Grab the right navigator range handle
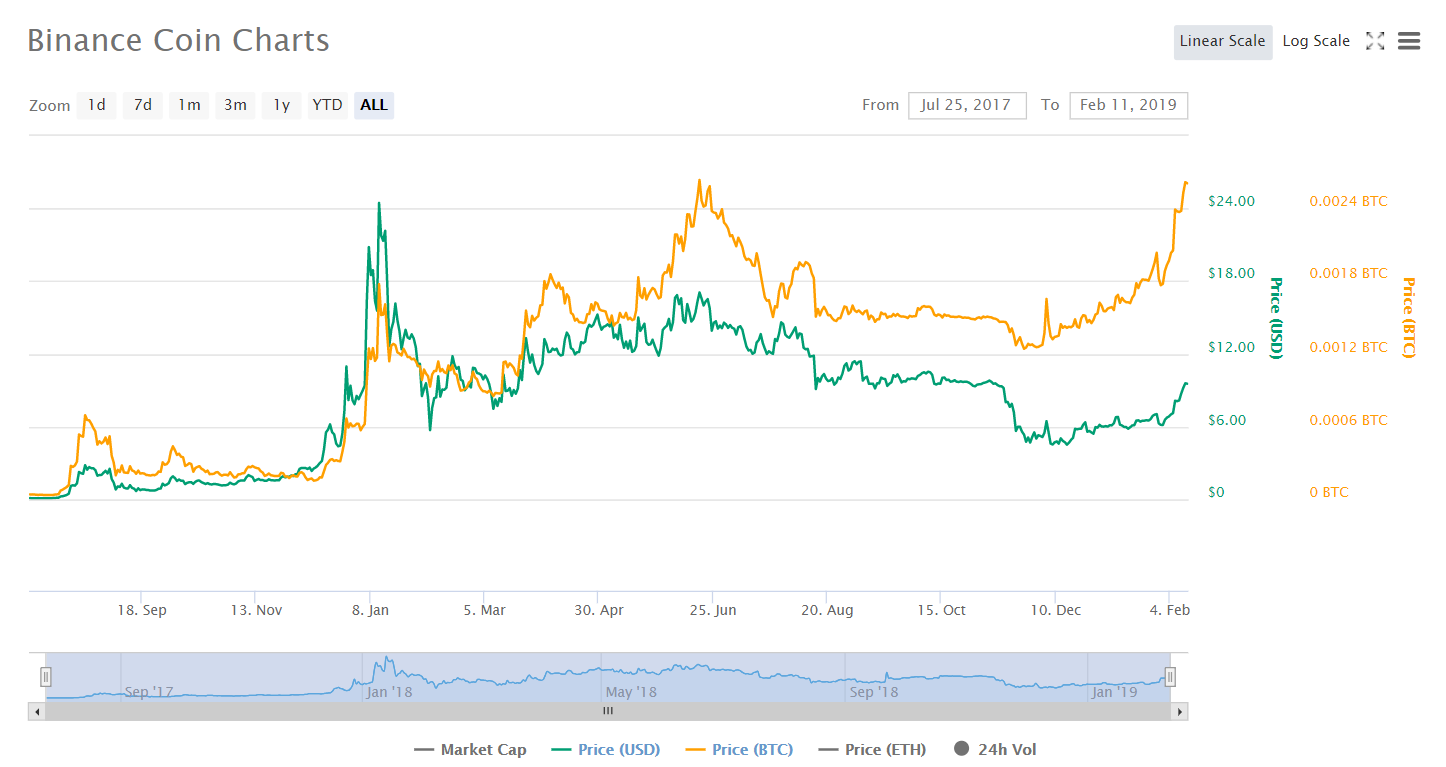This screenshot has width=1446, height=767. [1170, 677]
